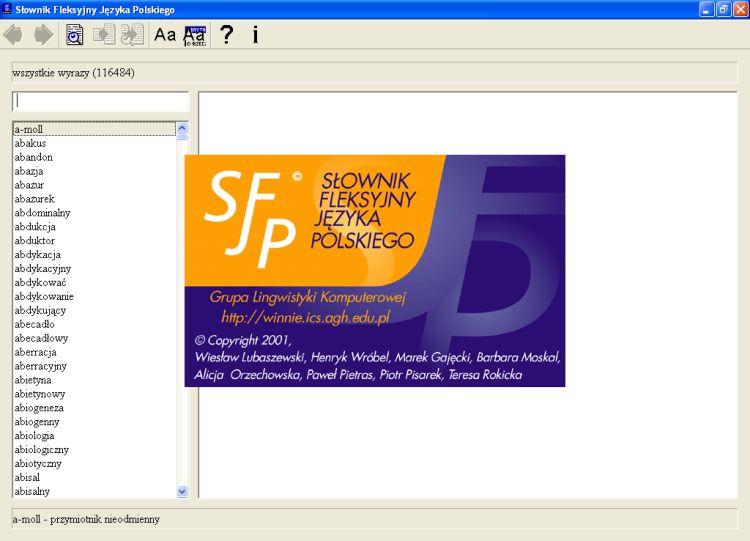The image size is (750, 541).
Task: Select "abiotyczny" in the word list
Action: (94, 463)
